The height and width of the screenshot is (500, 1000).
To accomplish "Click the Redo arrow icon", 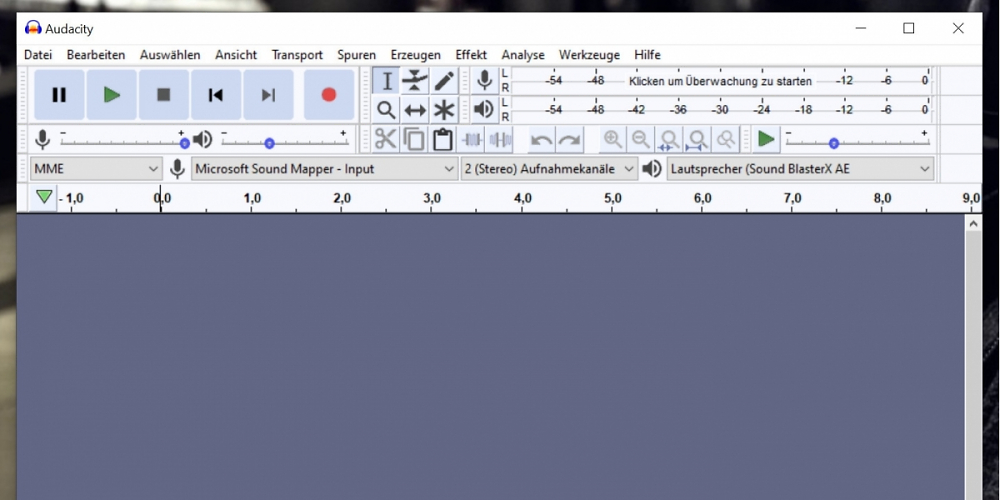I will tap(570, 139).
